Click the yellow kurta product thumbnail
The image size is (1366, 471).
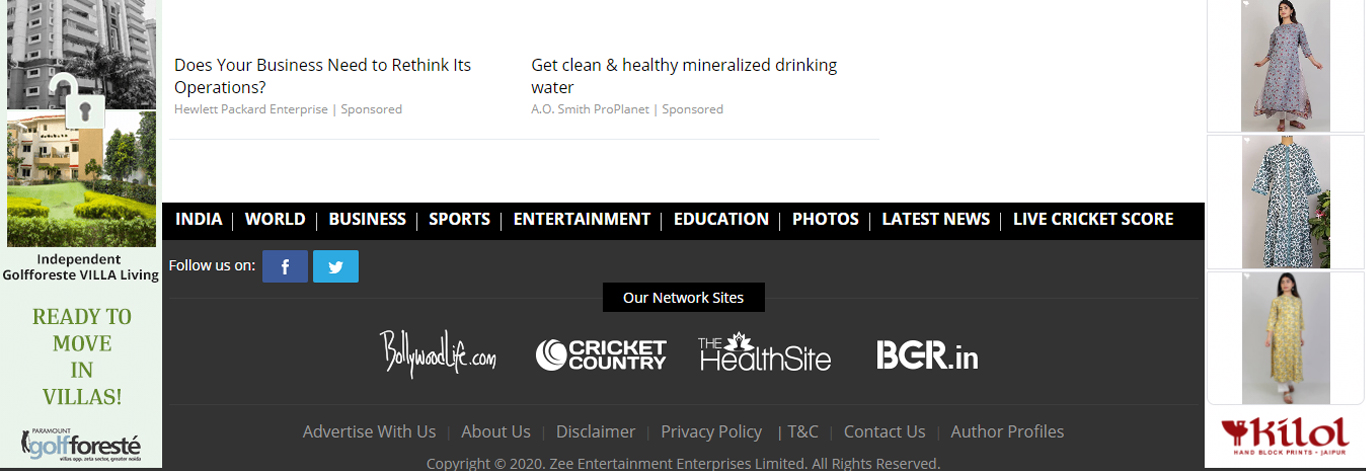point(1285,337)
